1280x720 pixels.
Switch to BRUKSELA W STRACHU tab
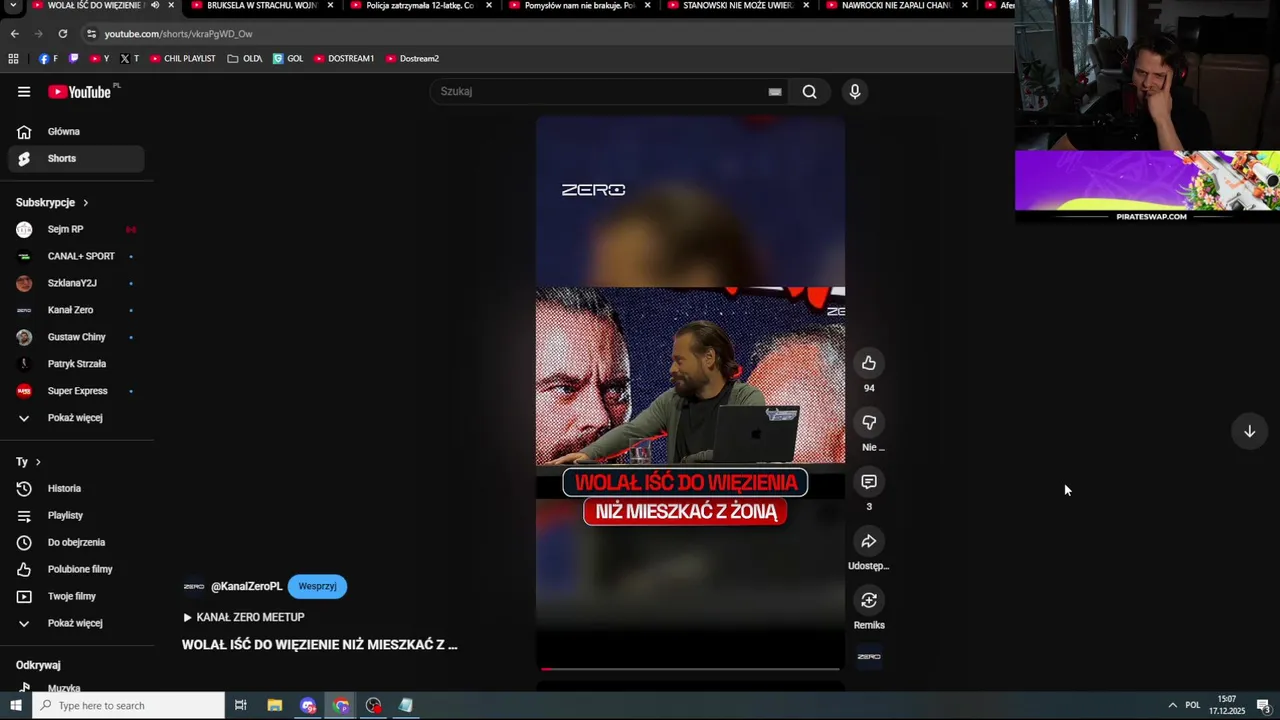point(262,6)
